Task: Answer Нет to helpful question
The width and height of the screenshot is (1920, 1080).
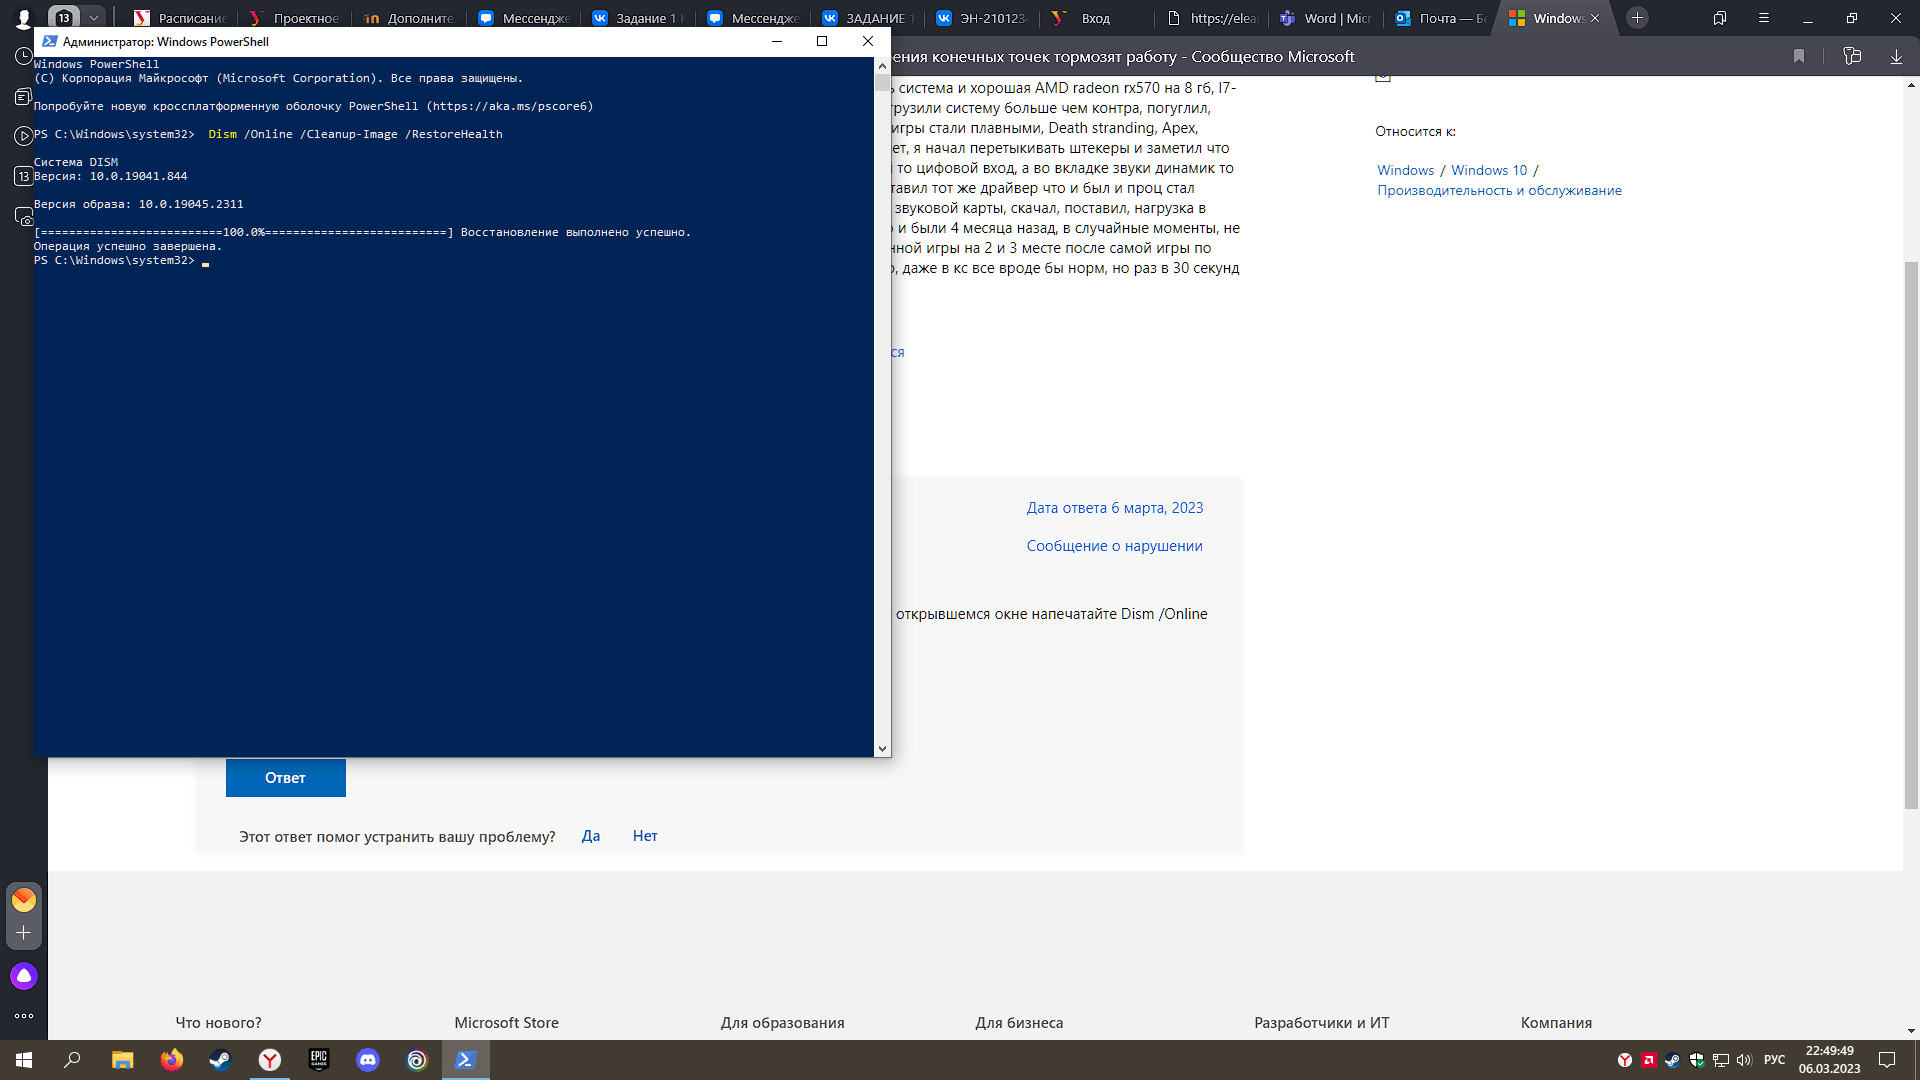Action: (645, 836)
